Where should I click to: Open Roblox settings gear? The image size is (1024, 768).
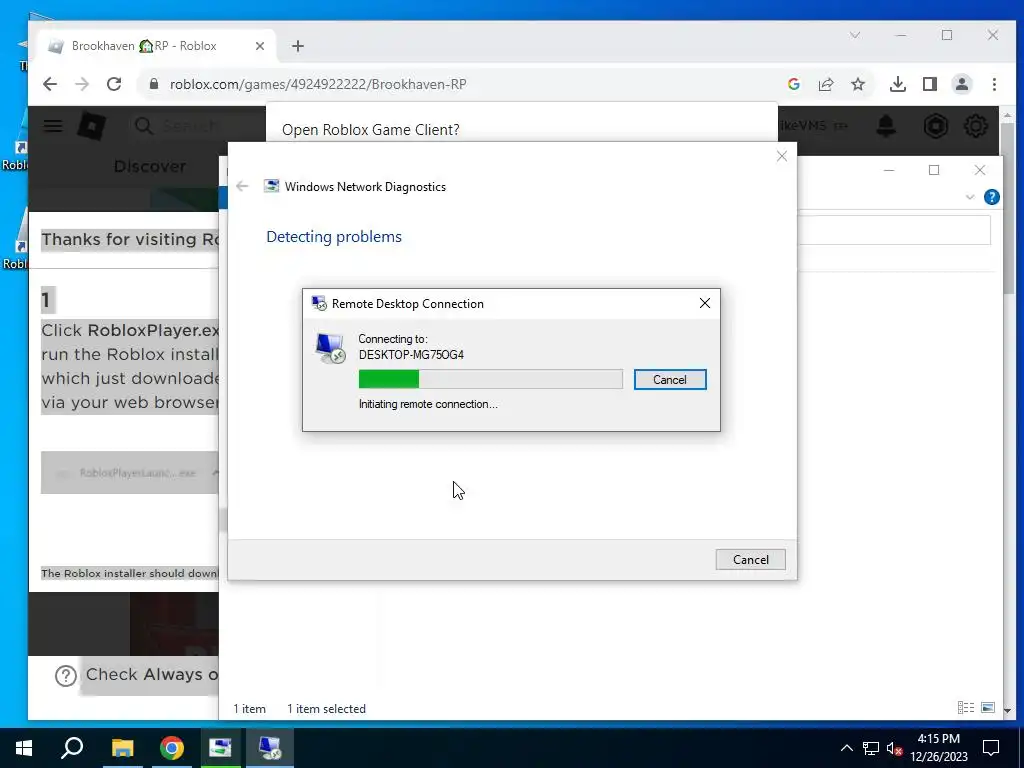pos(976,125)
